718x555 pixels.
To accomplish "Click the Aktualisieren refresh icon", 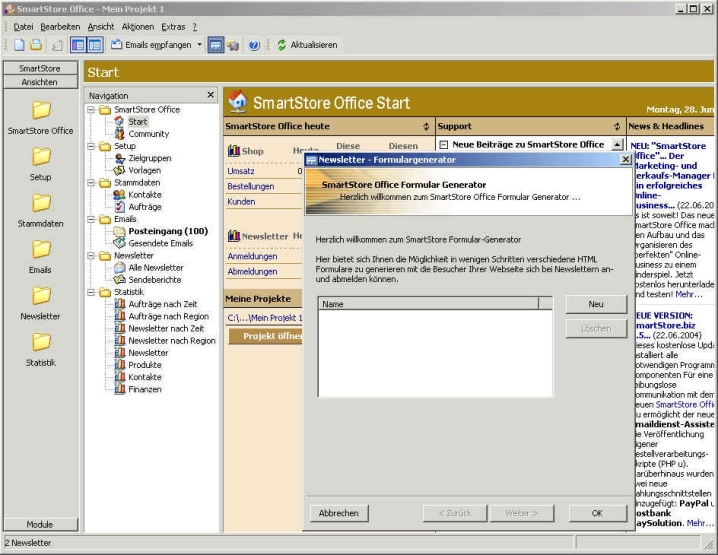I will tap(281, 45).
